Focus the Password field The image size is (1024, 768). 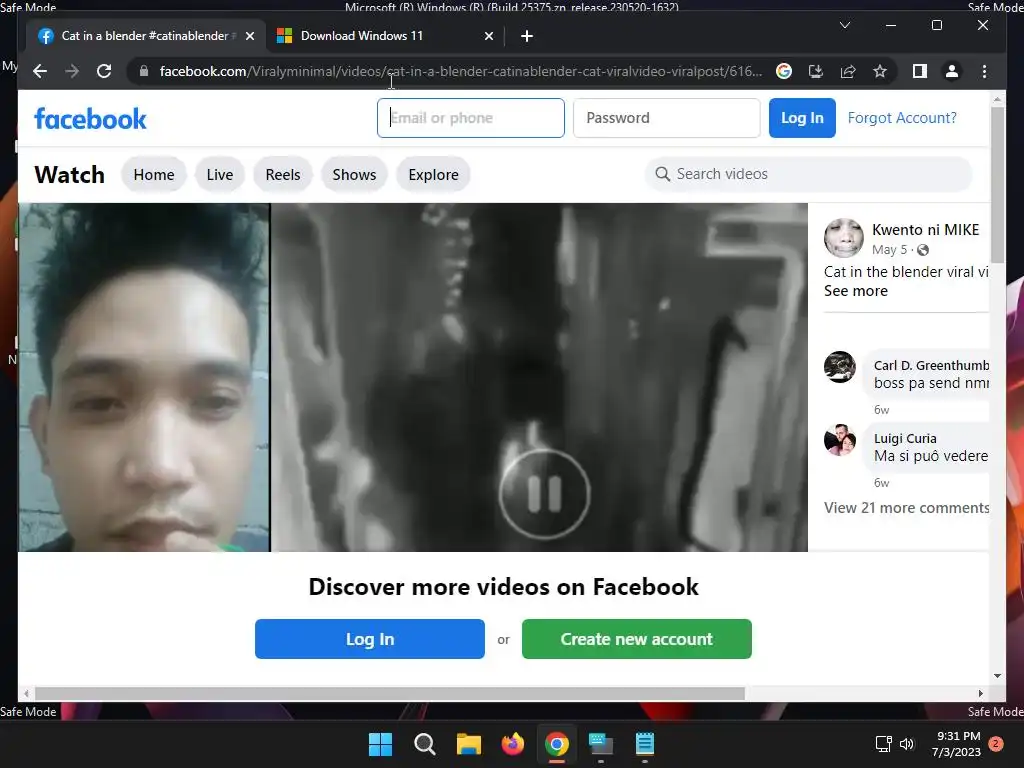[666, 118]
